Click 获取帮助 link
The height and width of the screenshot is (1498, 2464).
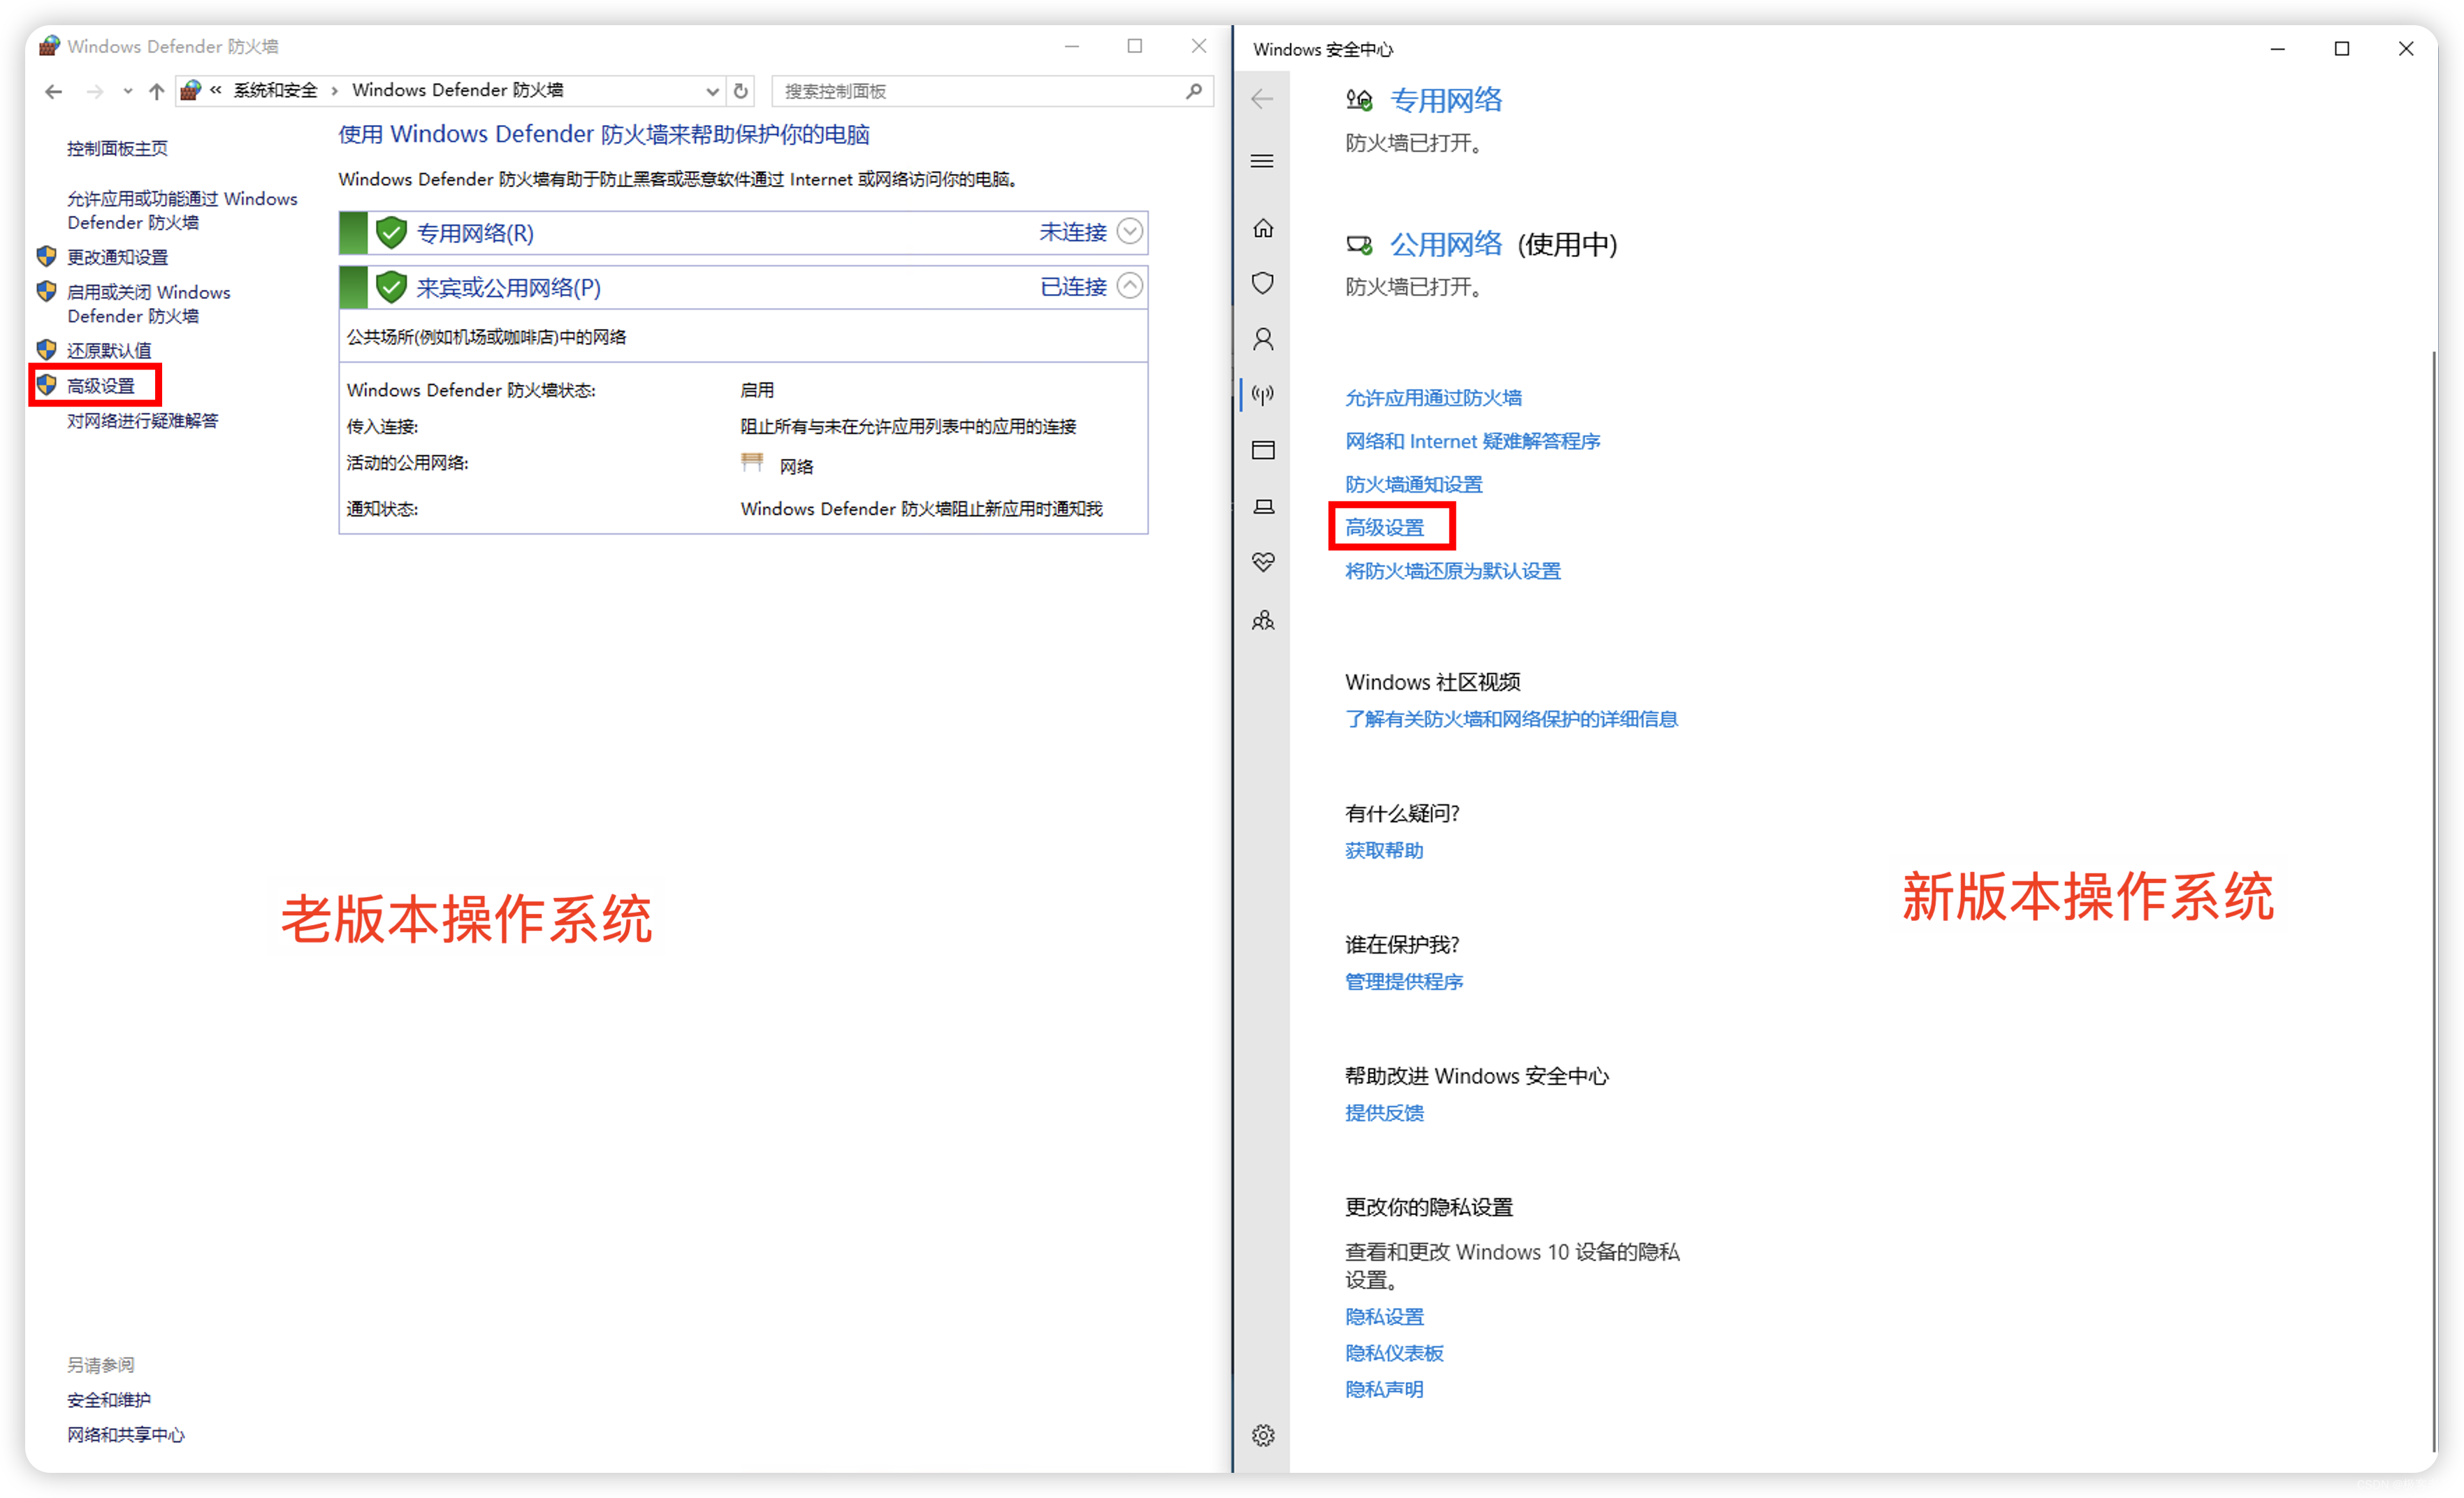click(1384, 850)
